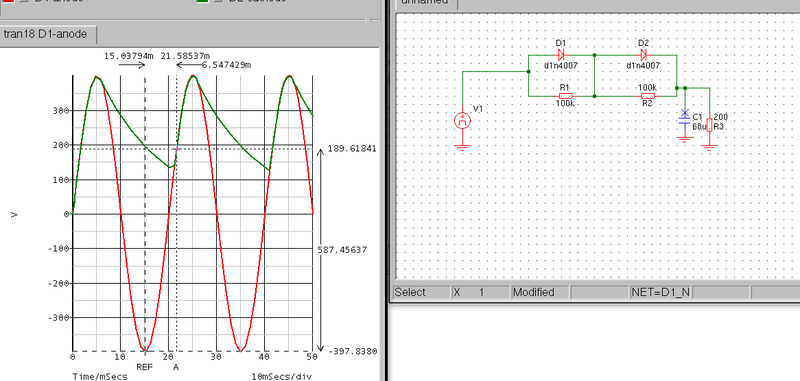Select the ground symbol below R3
The height and width of the screenshot is (381, 800).
[709, 148]
